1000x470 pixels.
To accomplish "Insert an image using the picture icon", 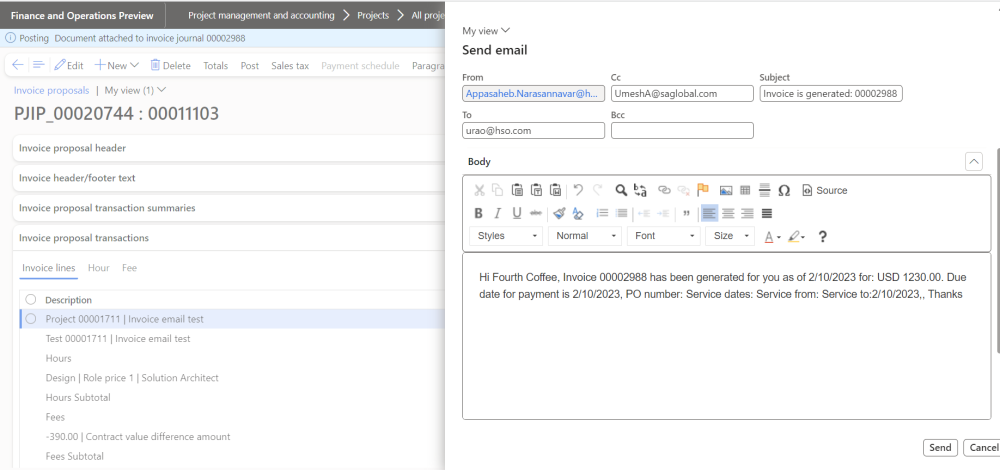I will tap(726, 190).
